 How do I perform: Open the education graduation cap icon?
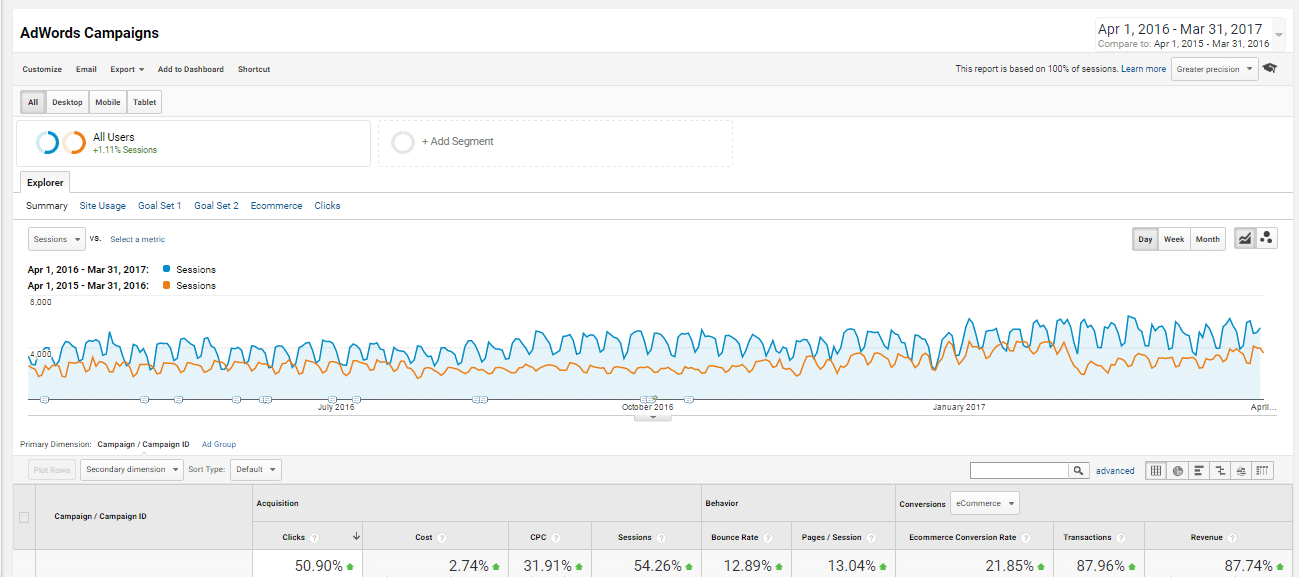1270,69
